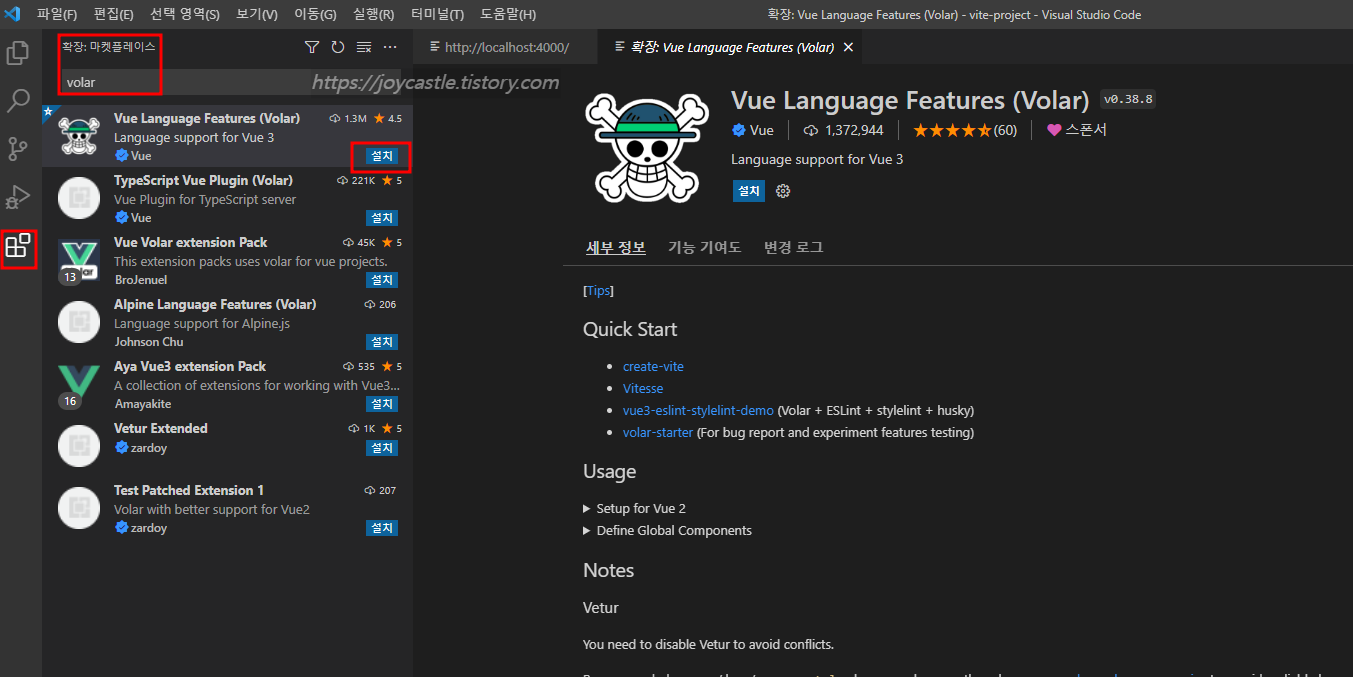Install Alpine Language Features (Volar)
This screenshot has height=677, width=1353.
click(382, 342)
